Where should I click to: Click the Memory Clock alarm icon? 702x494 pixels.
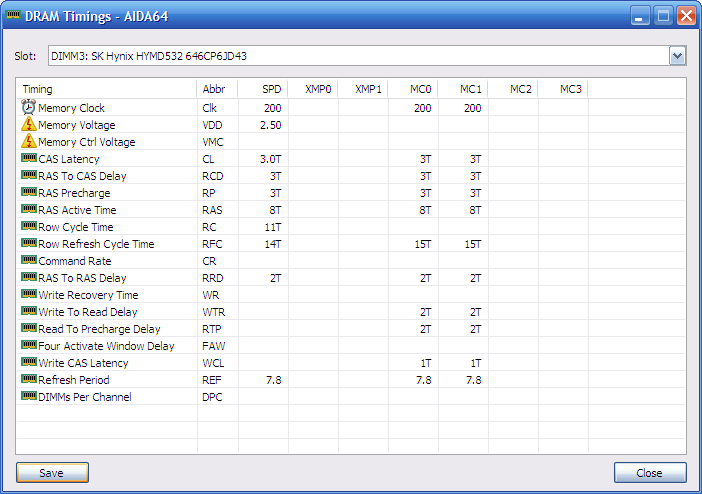28,108
